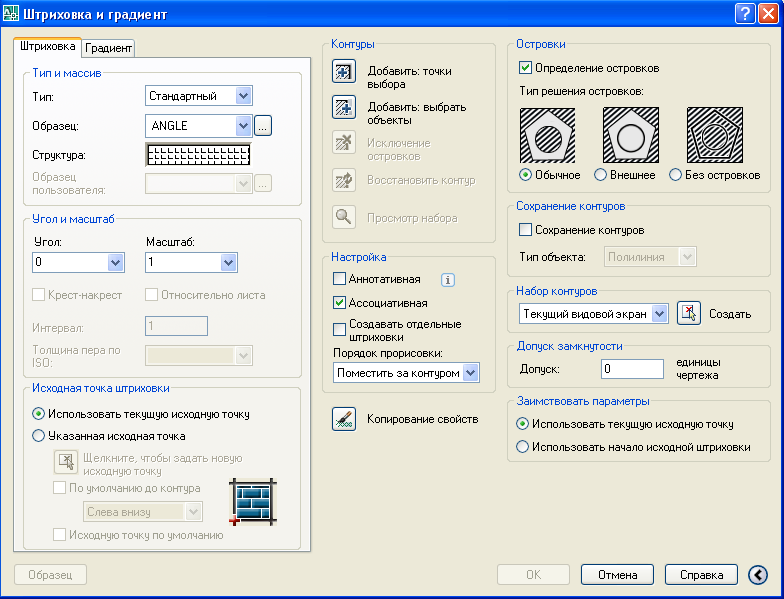Close the dialog with the red X
The height and width of the screenshot is (599, 784).
(x=768, y=13)
